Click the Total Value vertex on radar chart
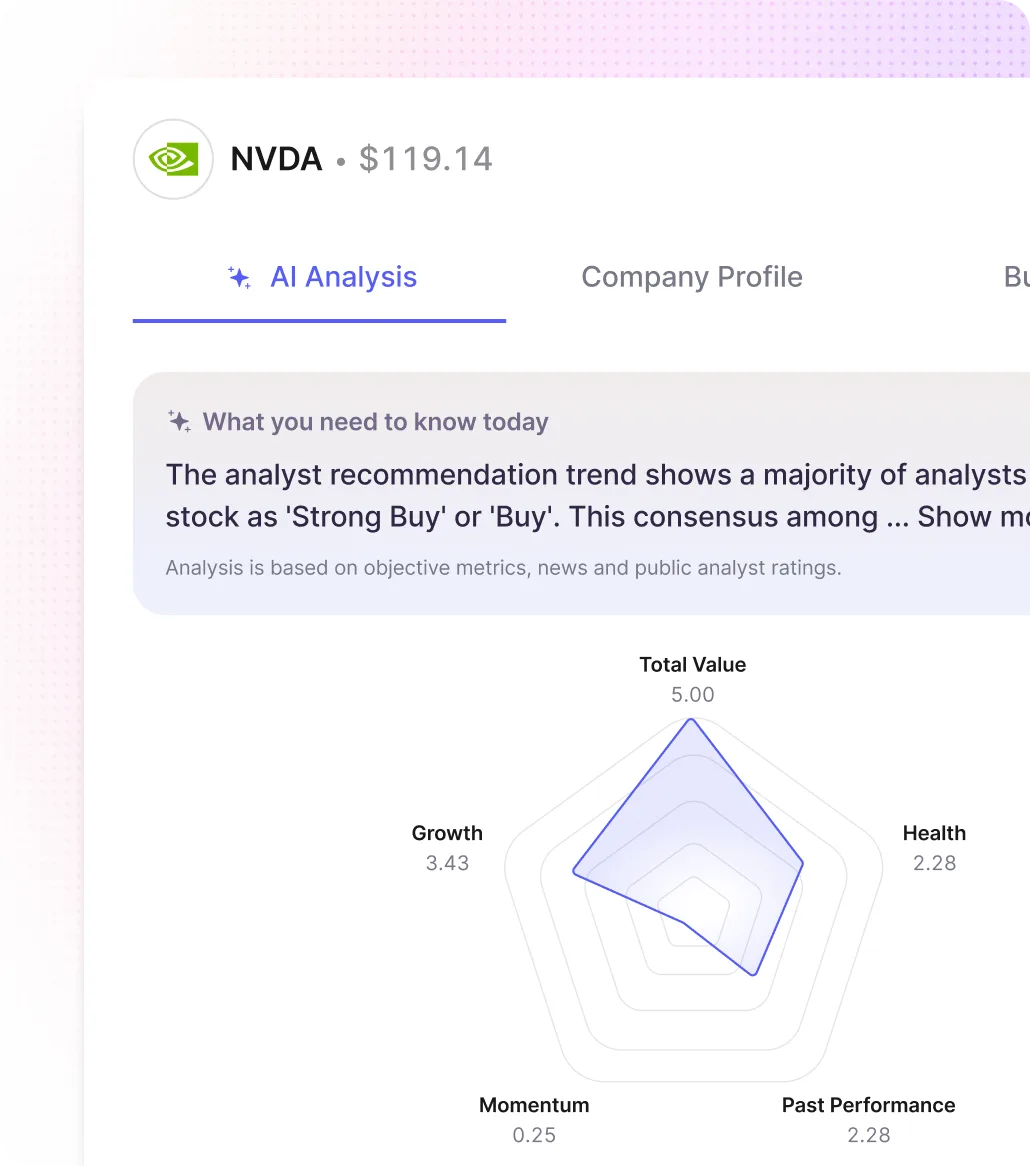 pos(692,719)
